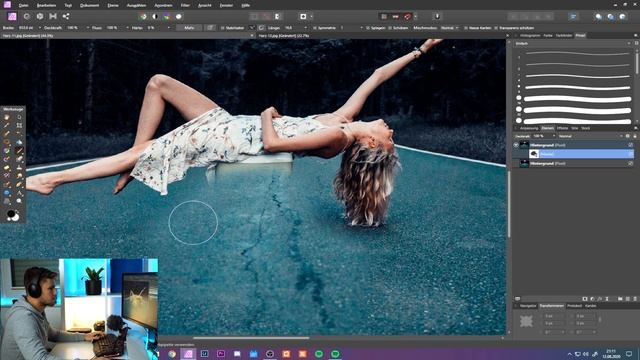The image size is (640, 360).
Task: Toggle the grid display icon in toolbar
Action: click(384, 17)
